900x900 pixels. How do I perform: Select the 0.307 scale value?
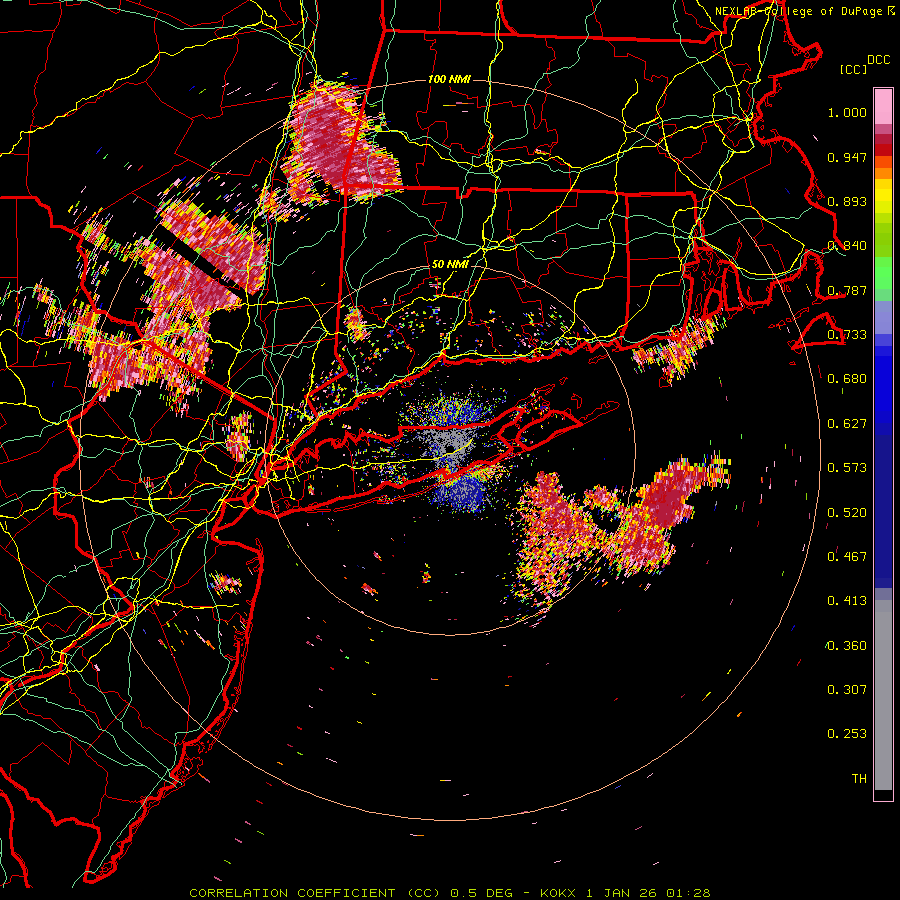click(x=847, y=689)
